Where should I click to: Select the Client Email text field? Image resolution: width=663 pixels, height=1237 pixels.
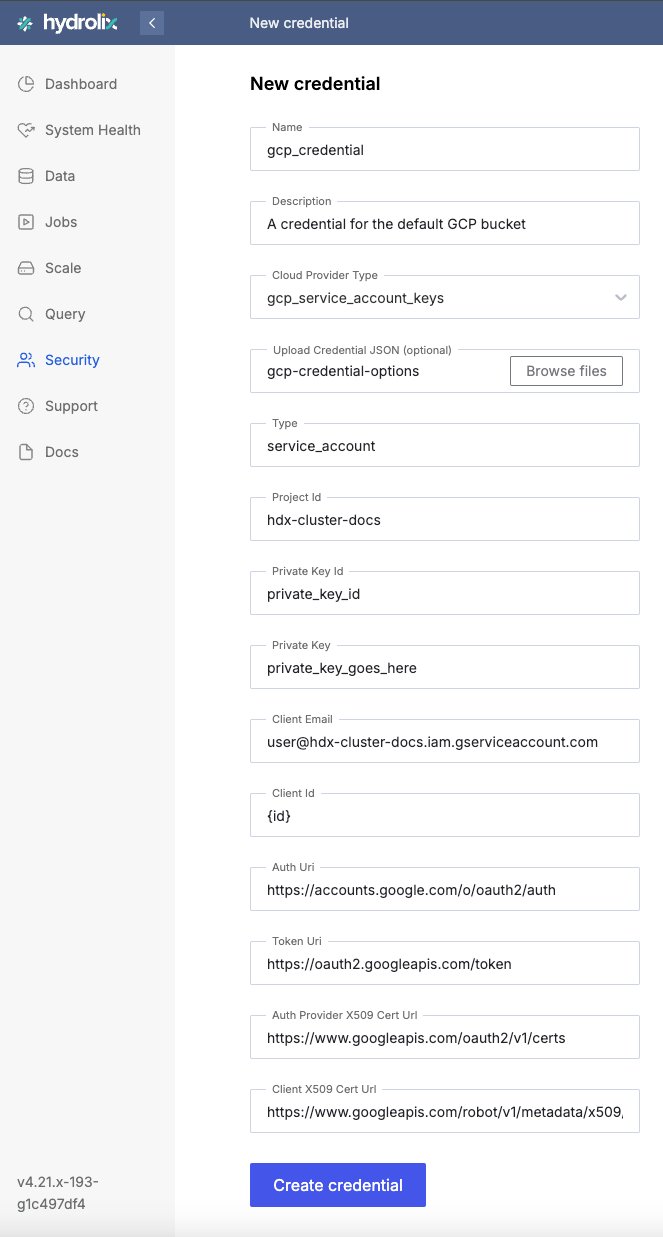point(444,741)
